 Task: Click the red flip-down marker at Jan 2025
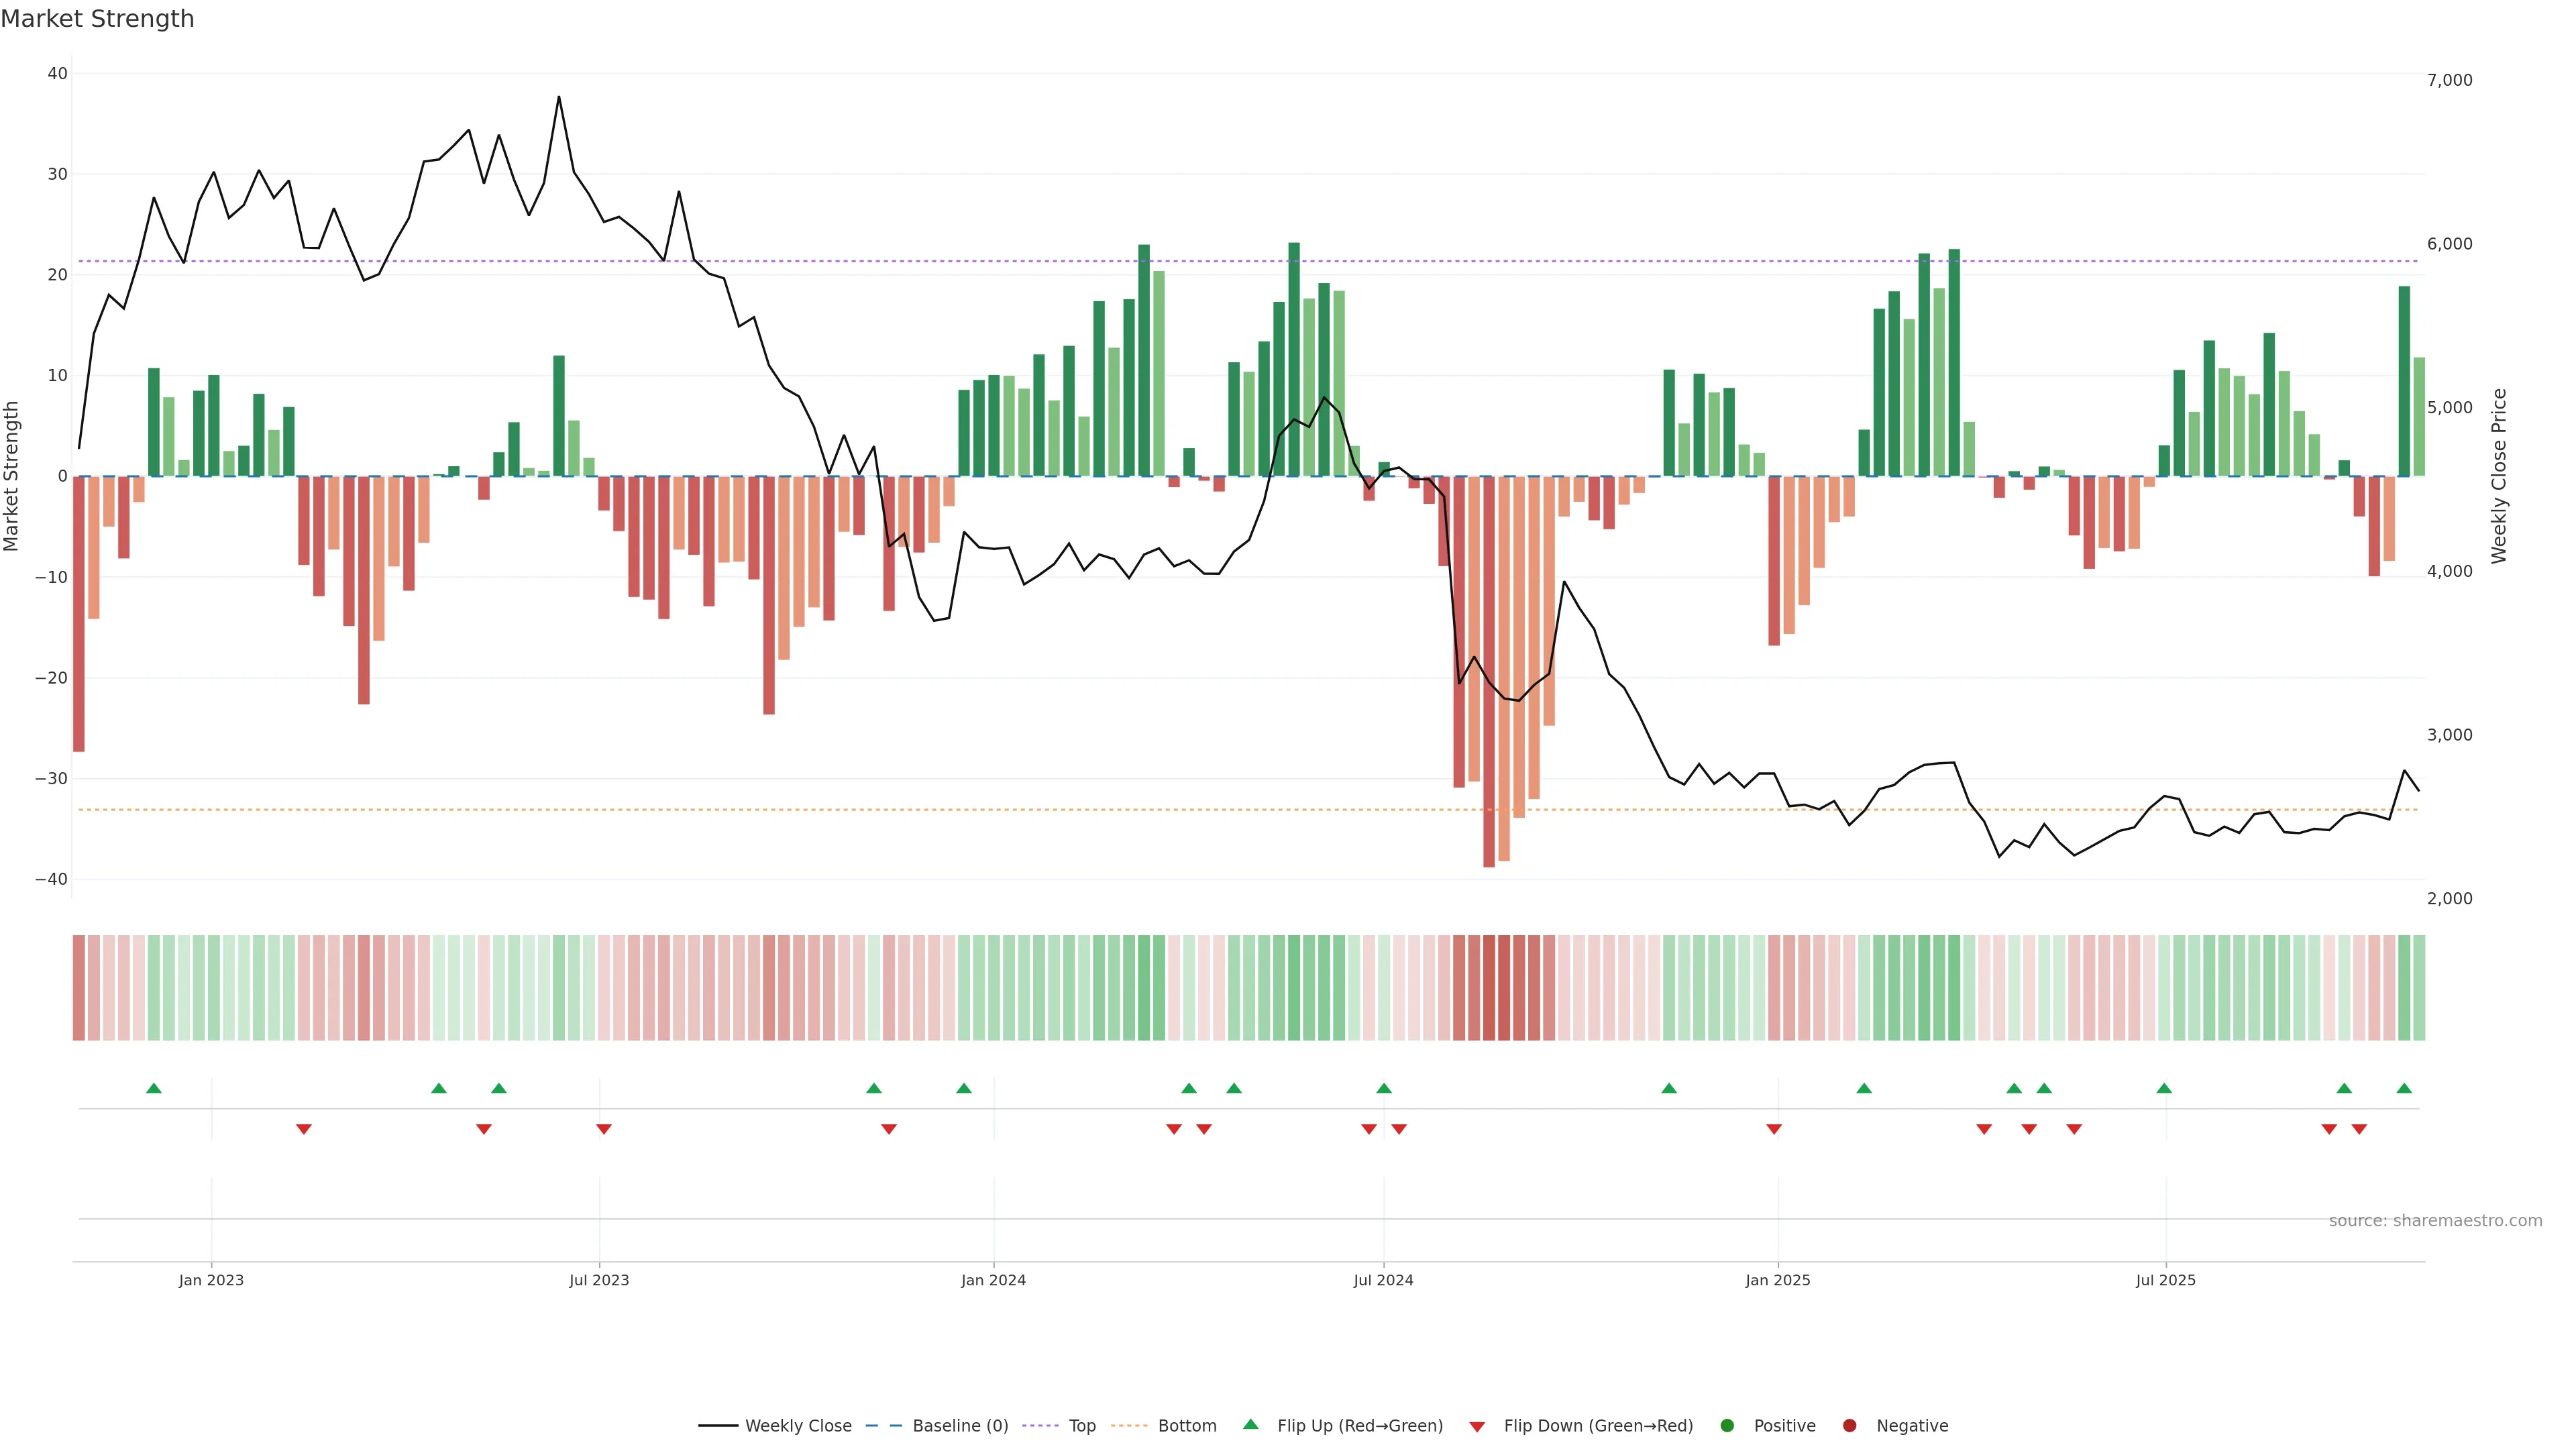(x=1774, y=1129)
